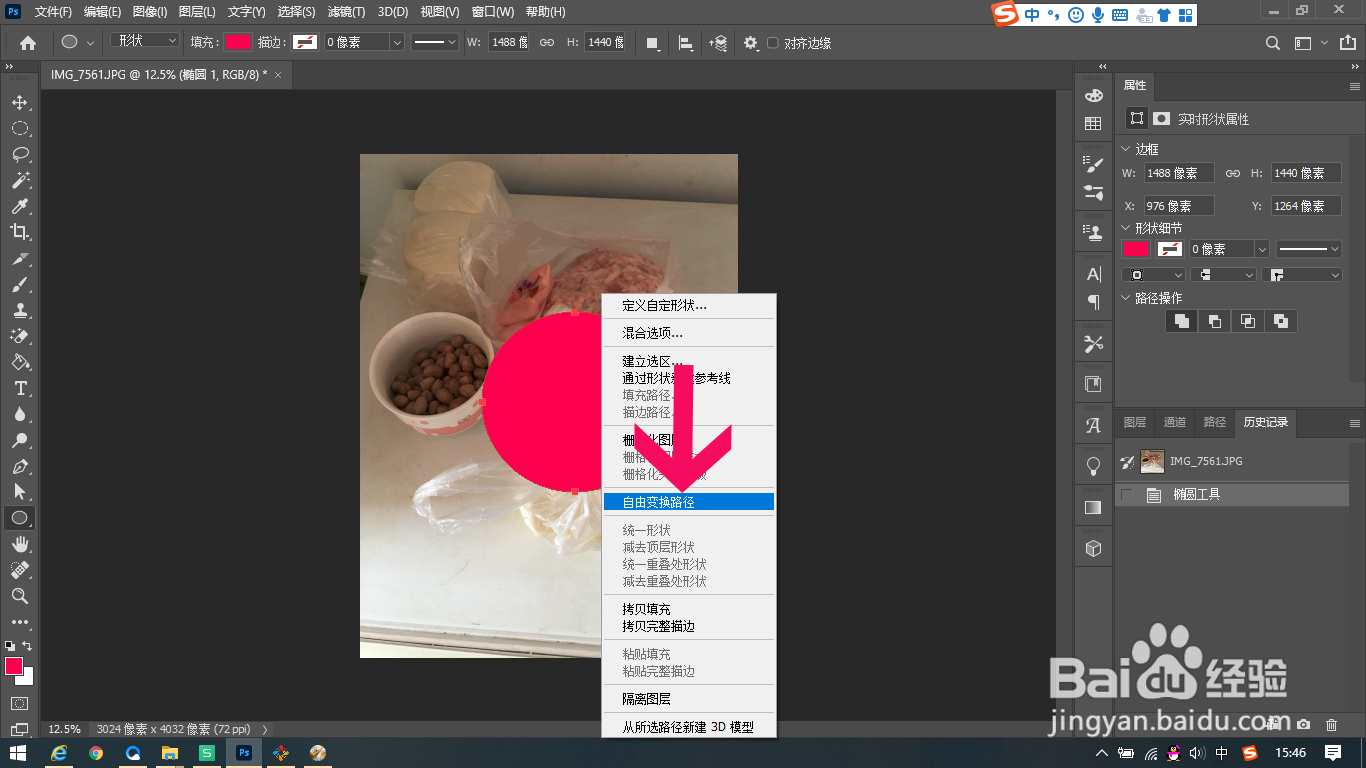This screenshot has height=768, width=1366.
Task: Open the 3D panel icon in the dock
Action: tap(1093, 547)
